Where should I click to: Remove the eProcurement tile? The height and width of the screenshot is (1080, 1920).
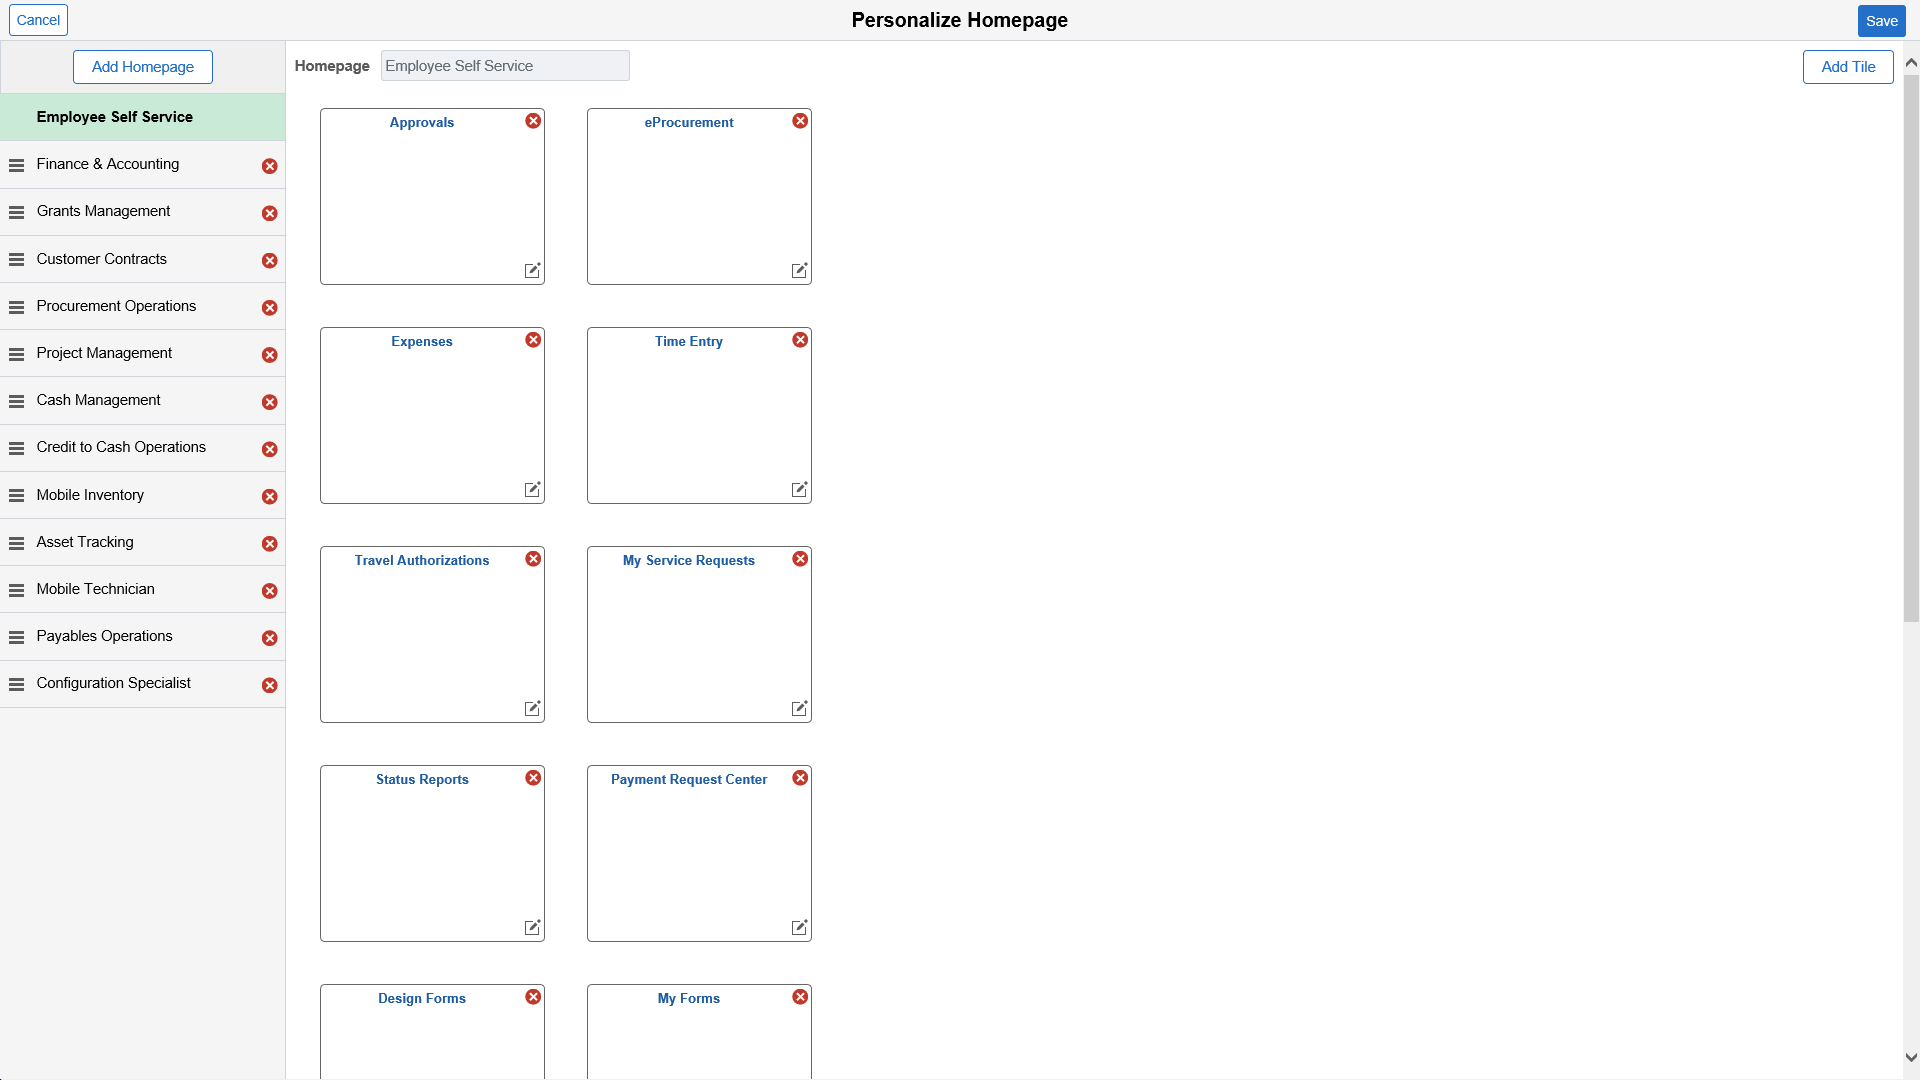click(x=799, y=121)
